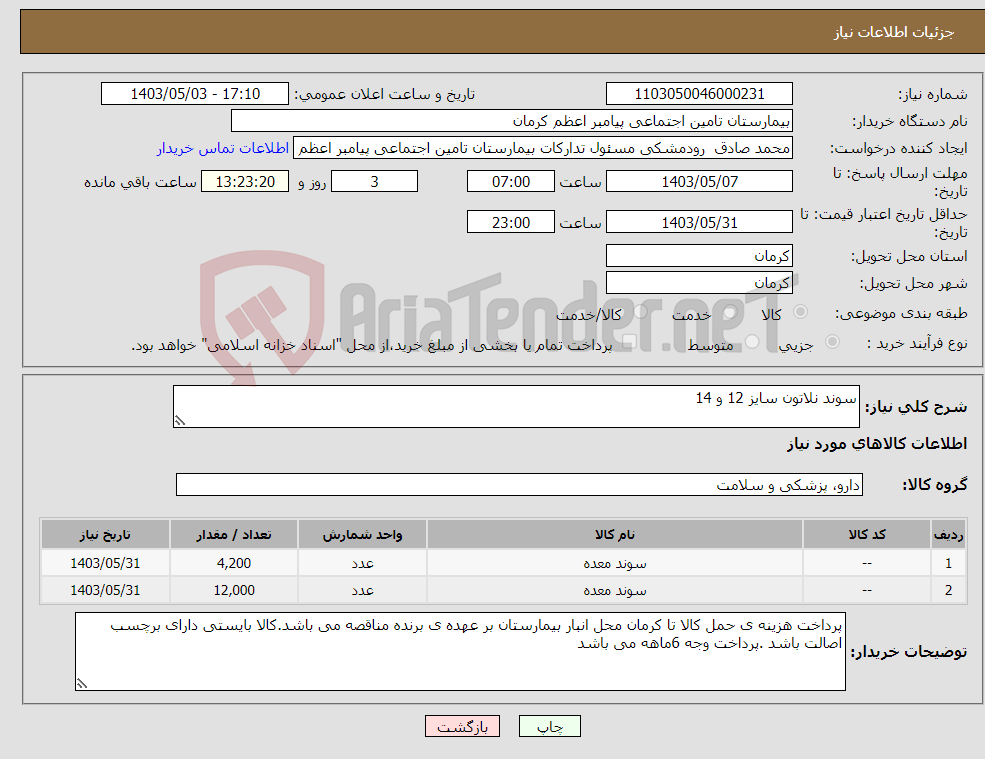The image size is (985, 759).
Task: Click the need date 1403/05/31 in row 1
Action: click(105, 563)
